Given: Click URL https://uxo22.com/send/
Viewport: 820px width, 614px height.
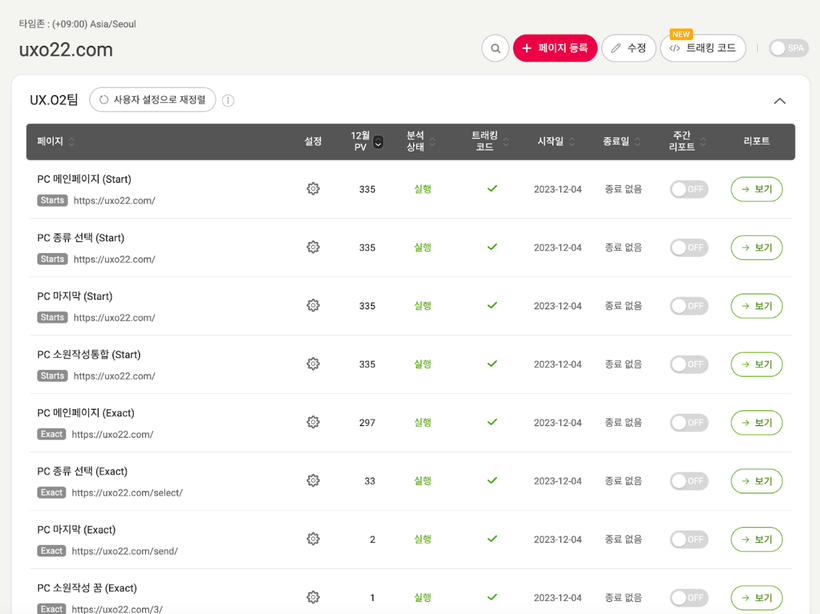Looking at the screenshot, I should [x=124, y=551].
